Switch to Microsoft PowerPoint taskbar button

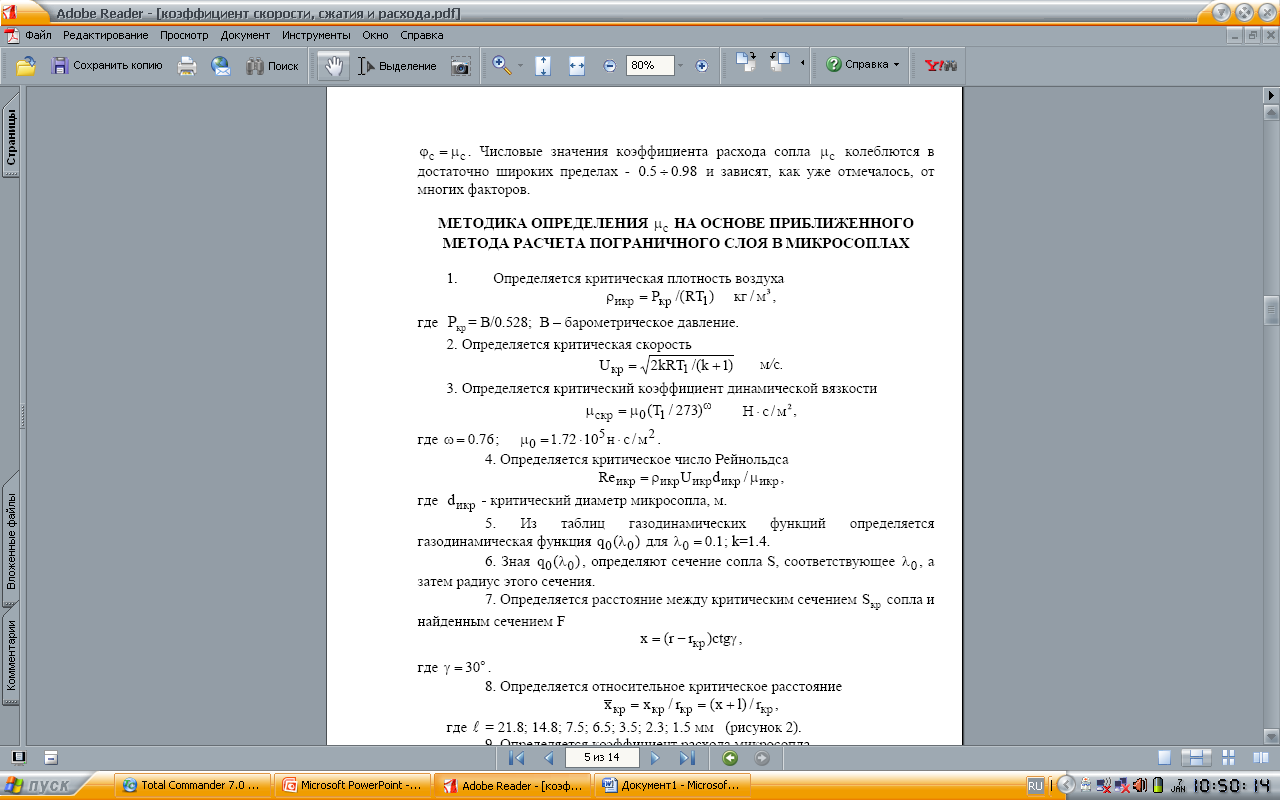[353, 786]
